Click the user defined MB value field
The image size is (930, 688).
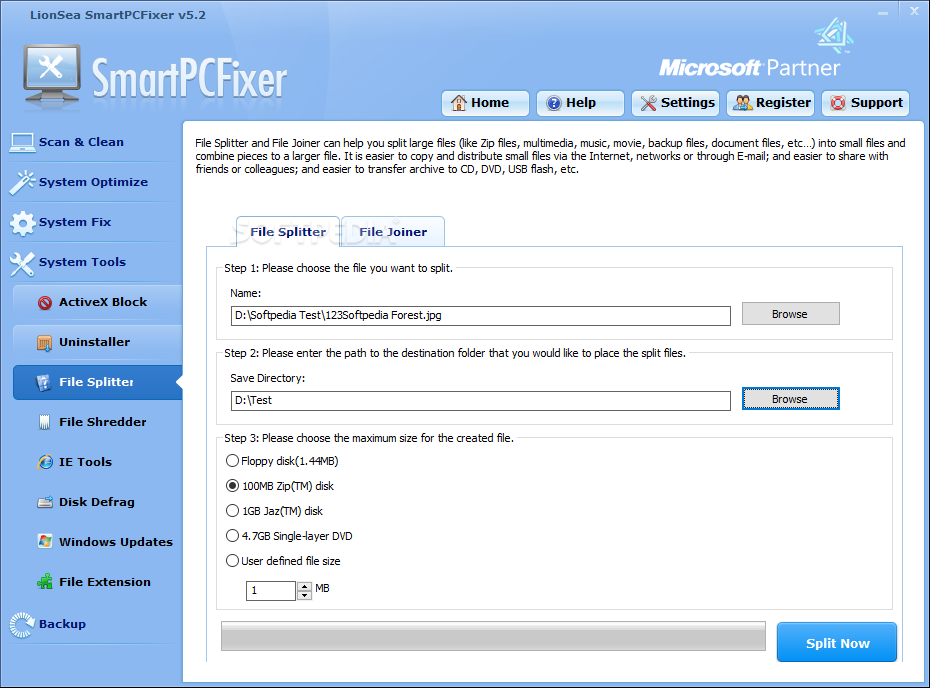270,591
